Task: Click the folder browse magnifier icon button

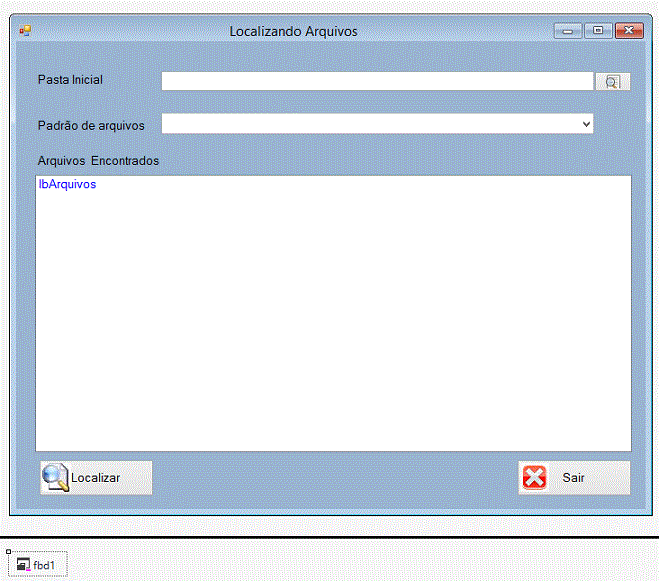Action: pos(613,82)
